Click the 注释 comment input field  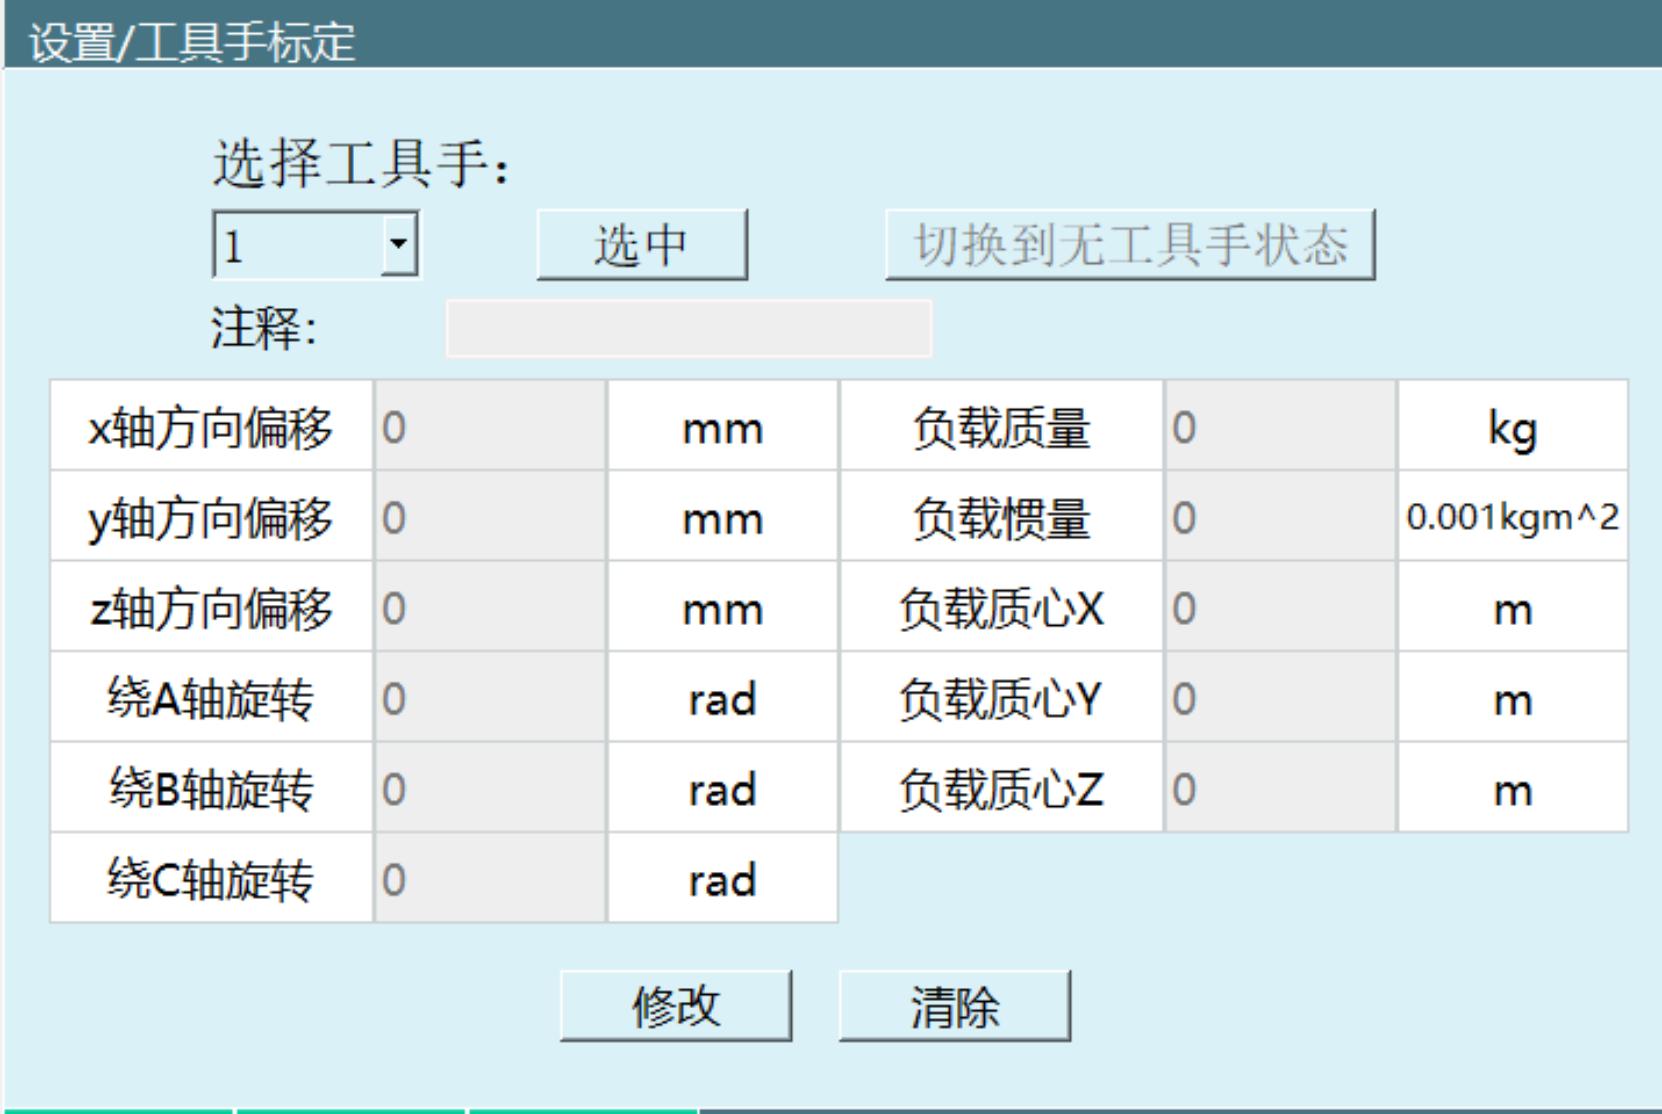690,330
